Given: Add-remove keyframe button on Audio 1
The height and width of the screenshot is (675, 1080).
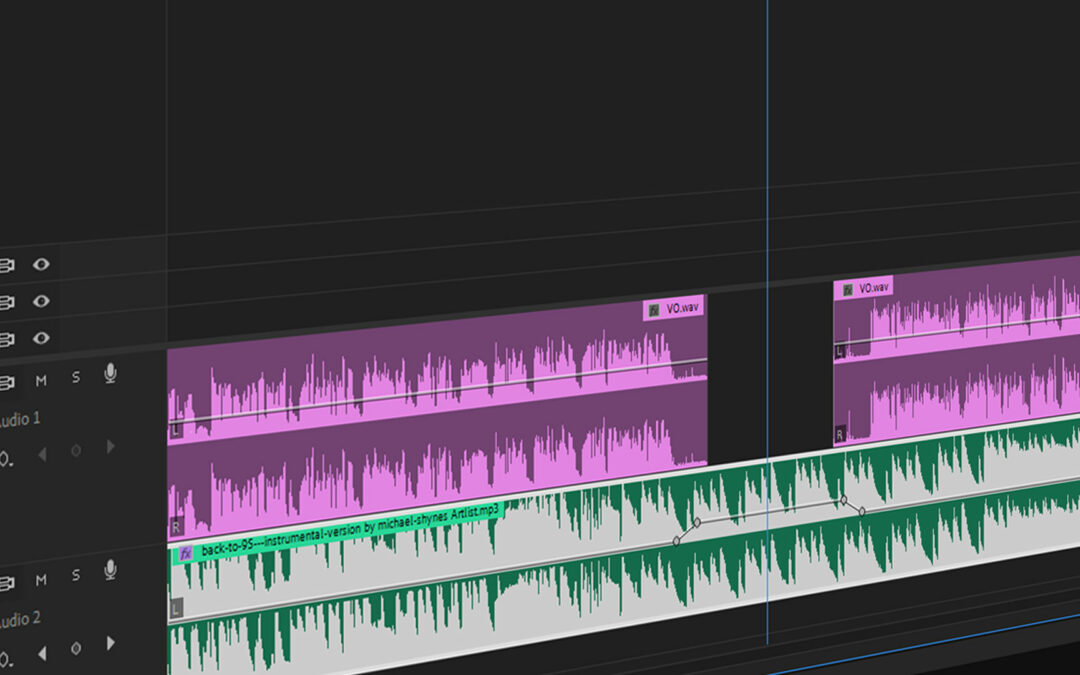Looking at the screenshot, I should [76, 450].
